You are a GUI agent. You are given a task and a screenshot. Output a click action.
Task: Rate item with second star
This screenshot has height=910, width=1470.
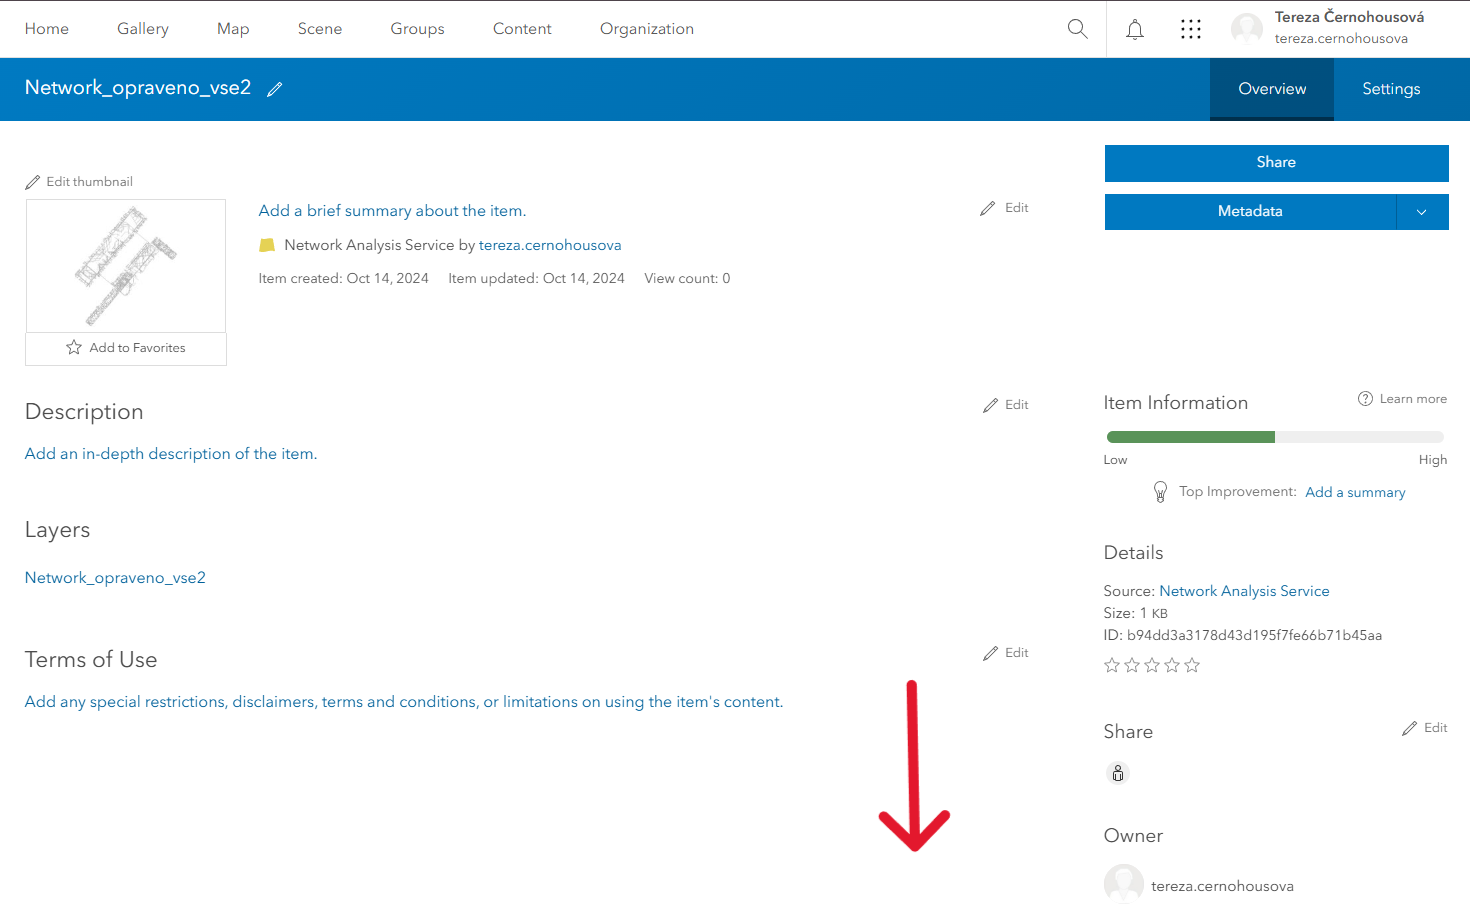(x=1132, y=665)
